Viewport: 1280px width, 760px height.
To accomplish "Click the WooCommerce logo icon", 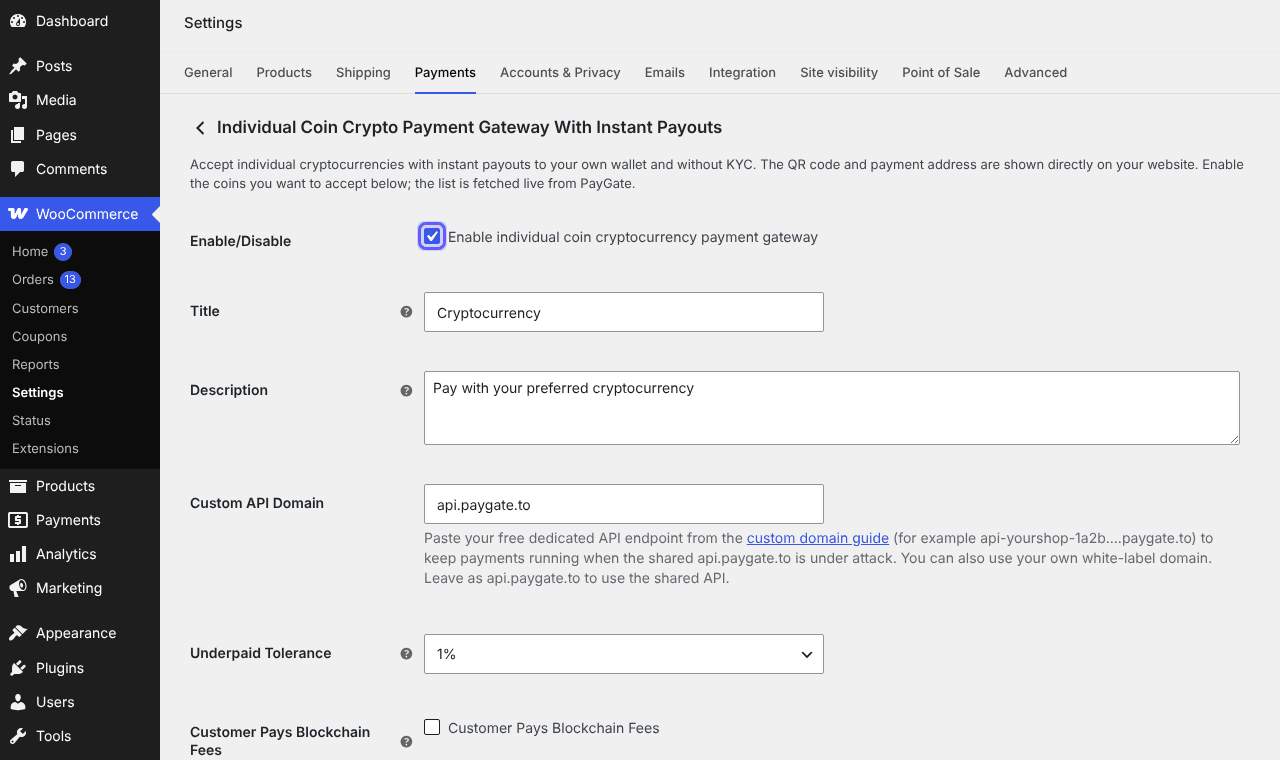I will click(18, 214).
